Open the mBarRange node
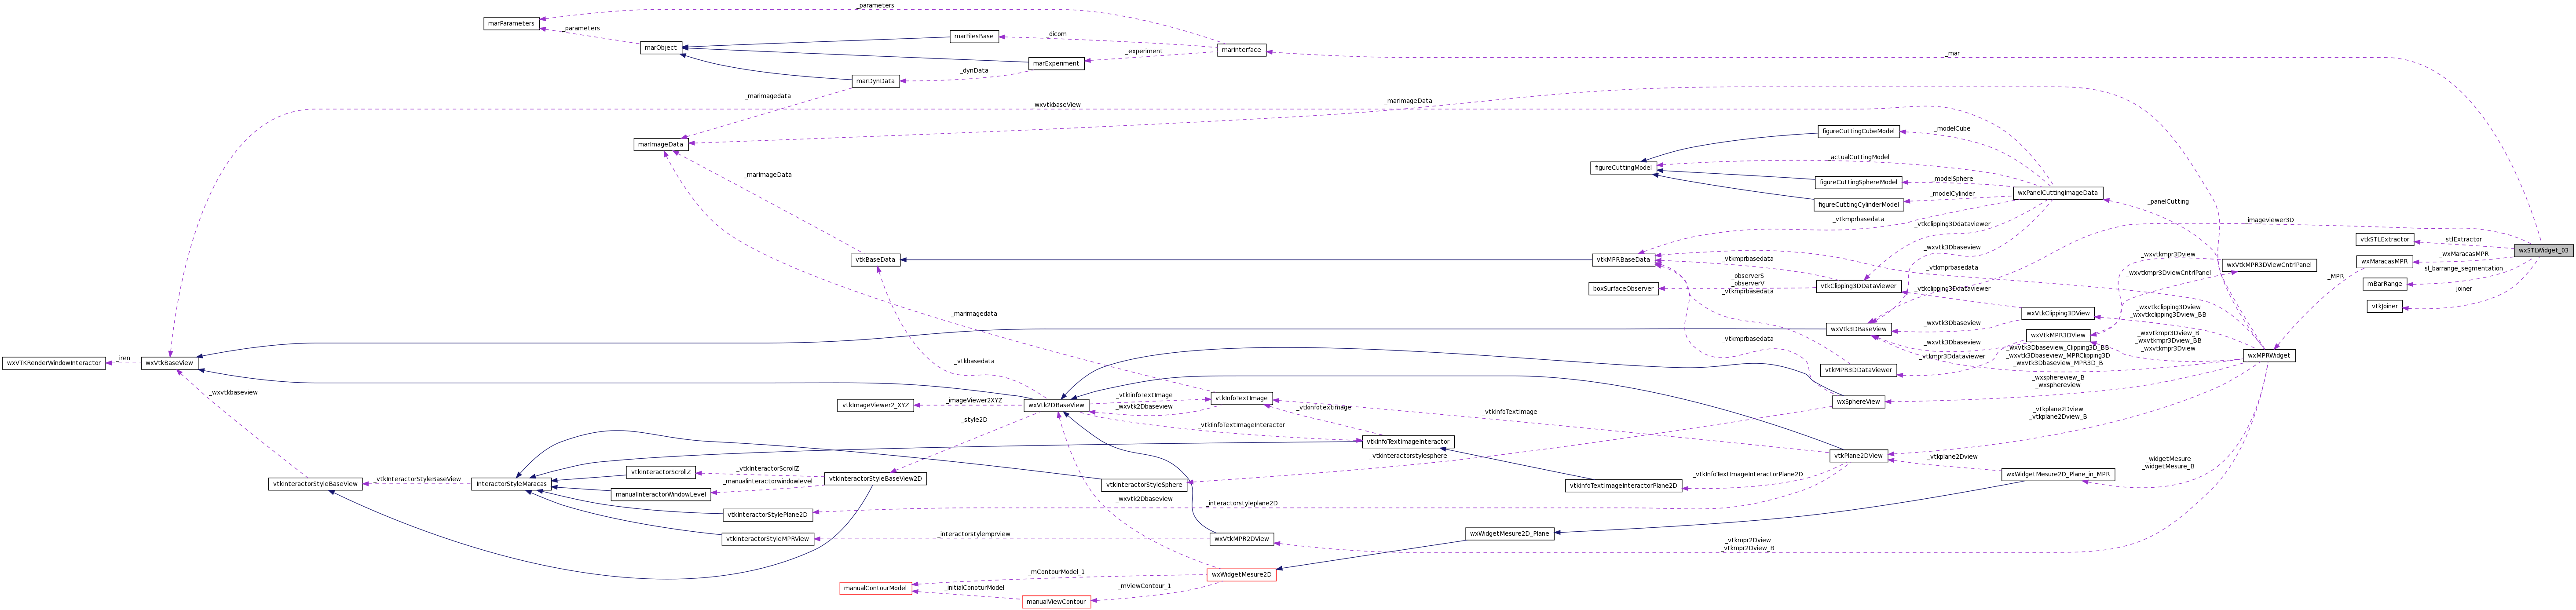The width and height of the screenshot is (2576, 610). (2384, 284)
